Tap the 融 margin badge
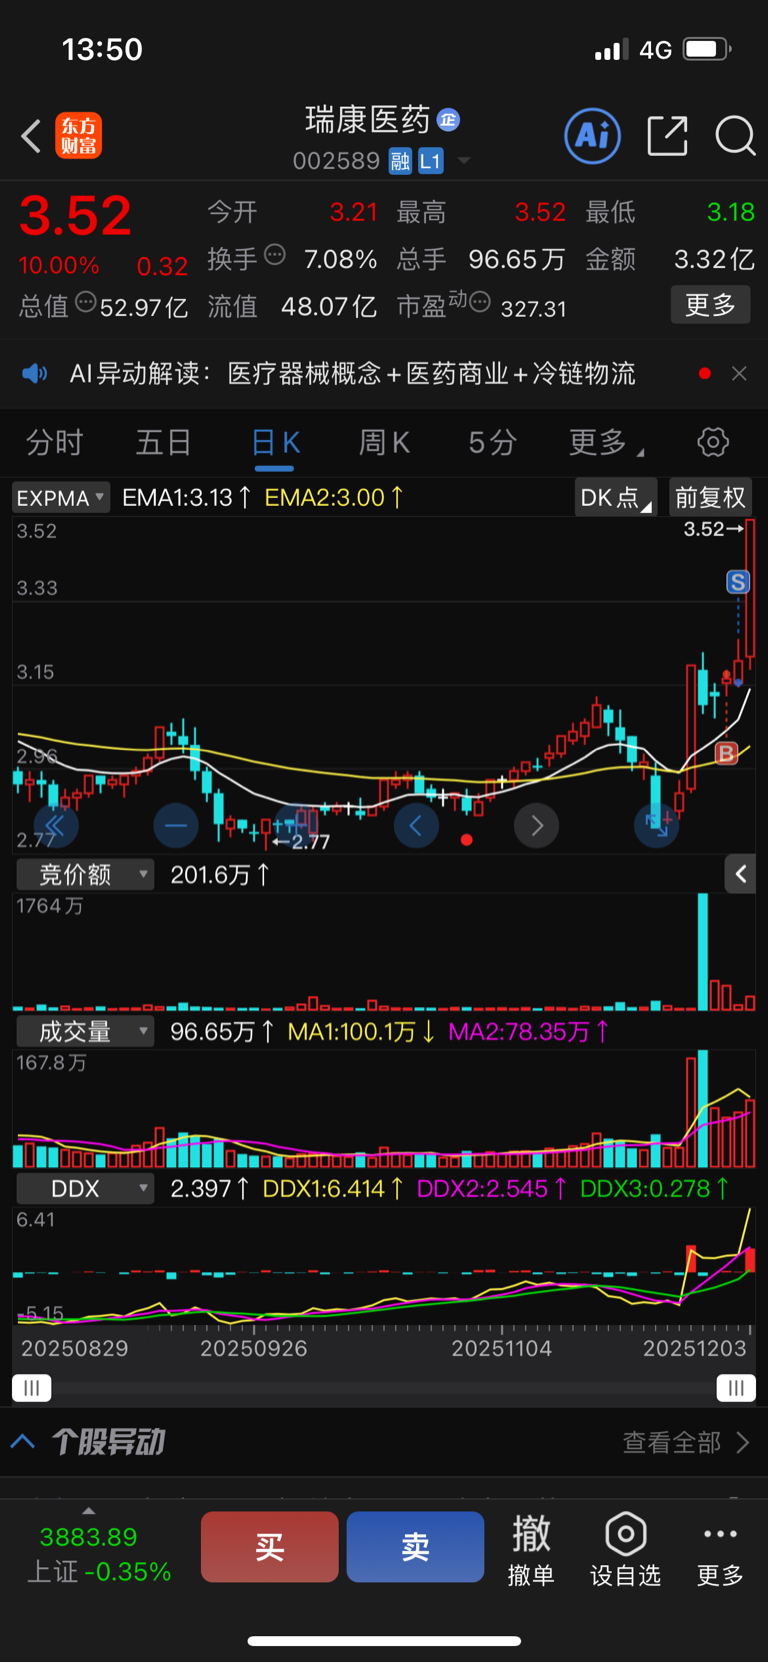768x1663 pixels. [x=400, y=161]
